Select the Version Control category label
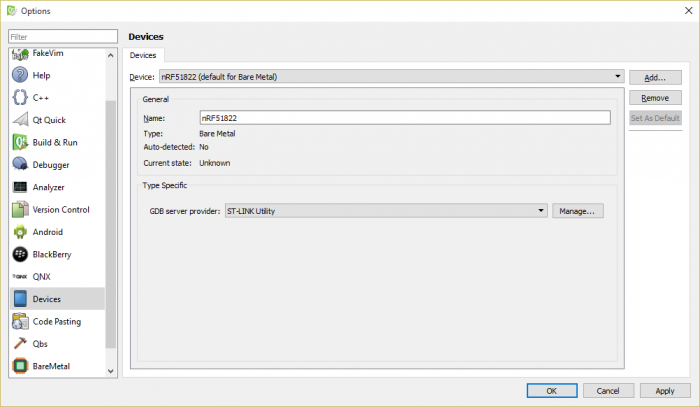700x407 pixels. pyautogui.click(x=61, y=209)
